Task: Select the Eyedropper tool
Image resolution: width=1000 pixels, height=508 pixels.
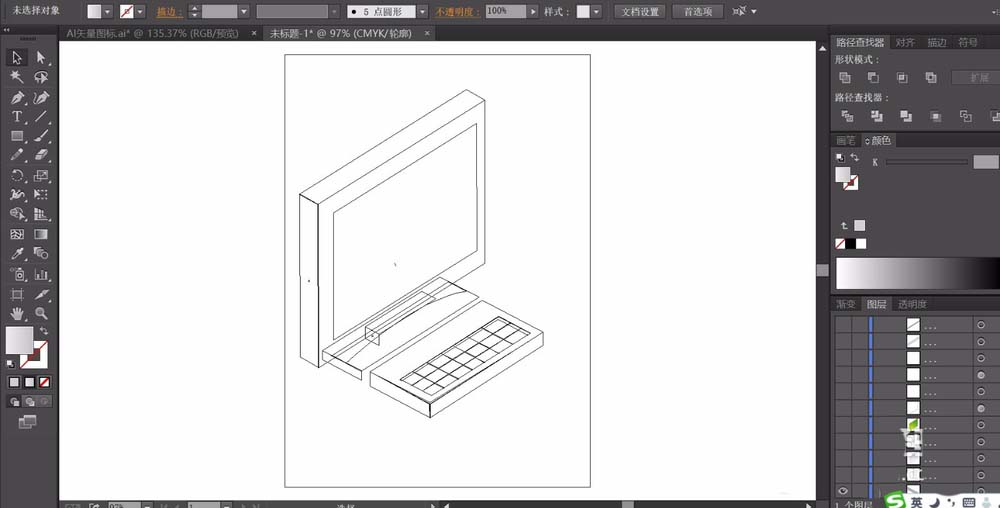Action: tap(17, 254)
